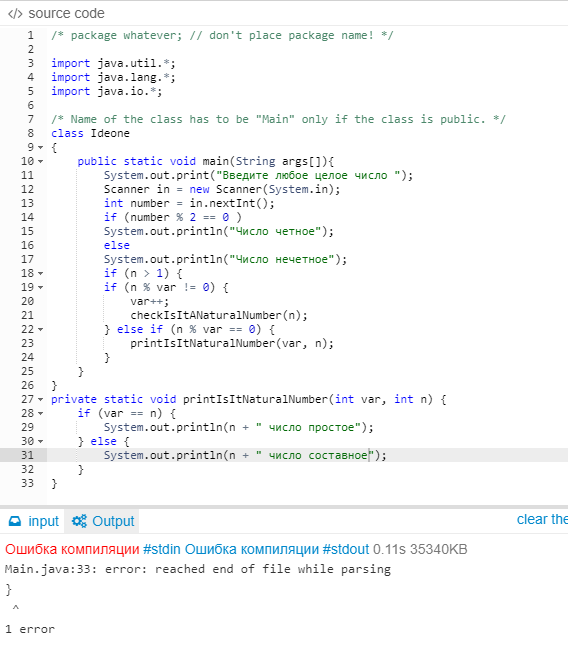Screen dimensions: 568x654
Task: Open the #stdout link
Action: (346, 549)
